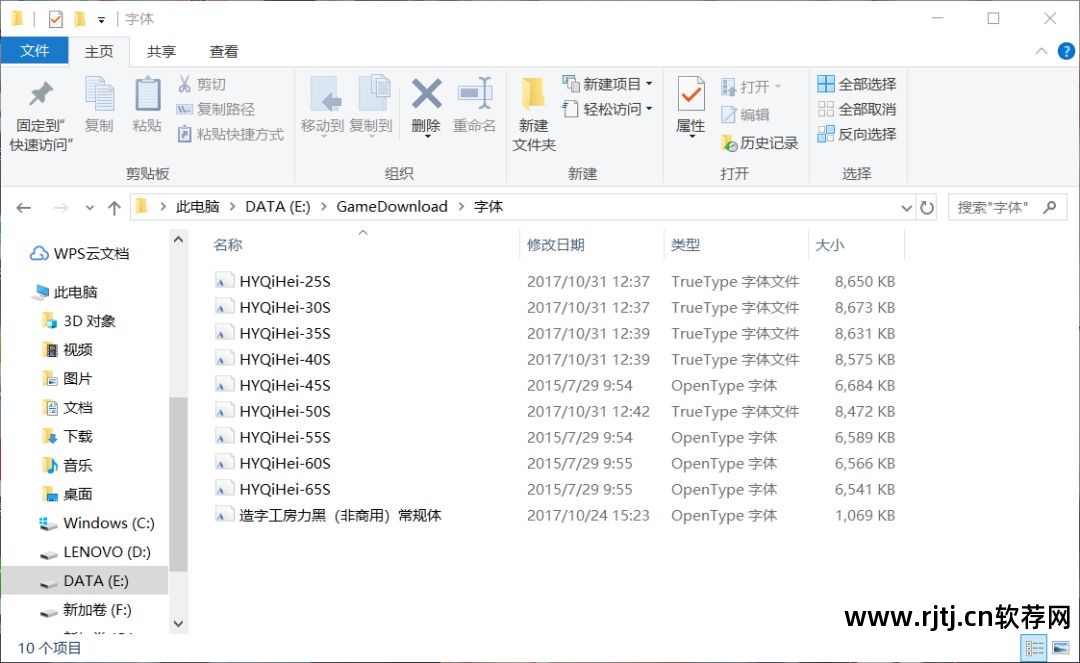1080x663 pixels.
Task: Click Edit (编辑) in Open group
Action: [x=745, y=114]
